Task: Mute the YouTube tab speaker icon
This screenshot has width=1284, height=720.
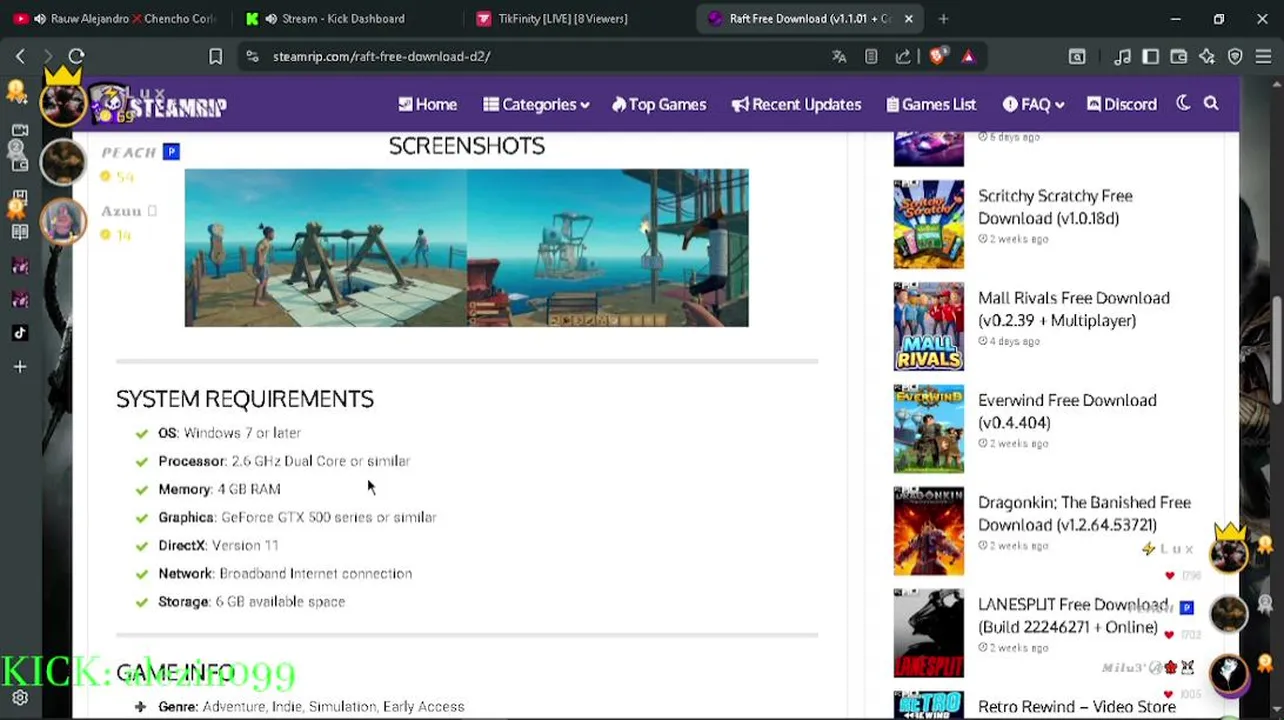Action: (x=39, y=18)
